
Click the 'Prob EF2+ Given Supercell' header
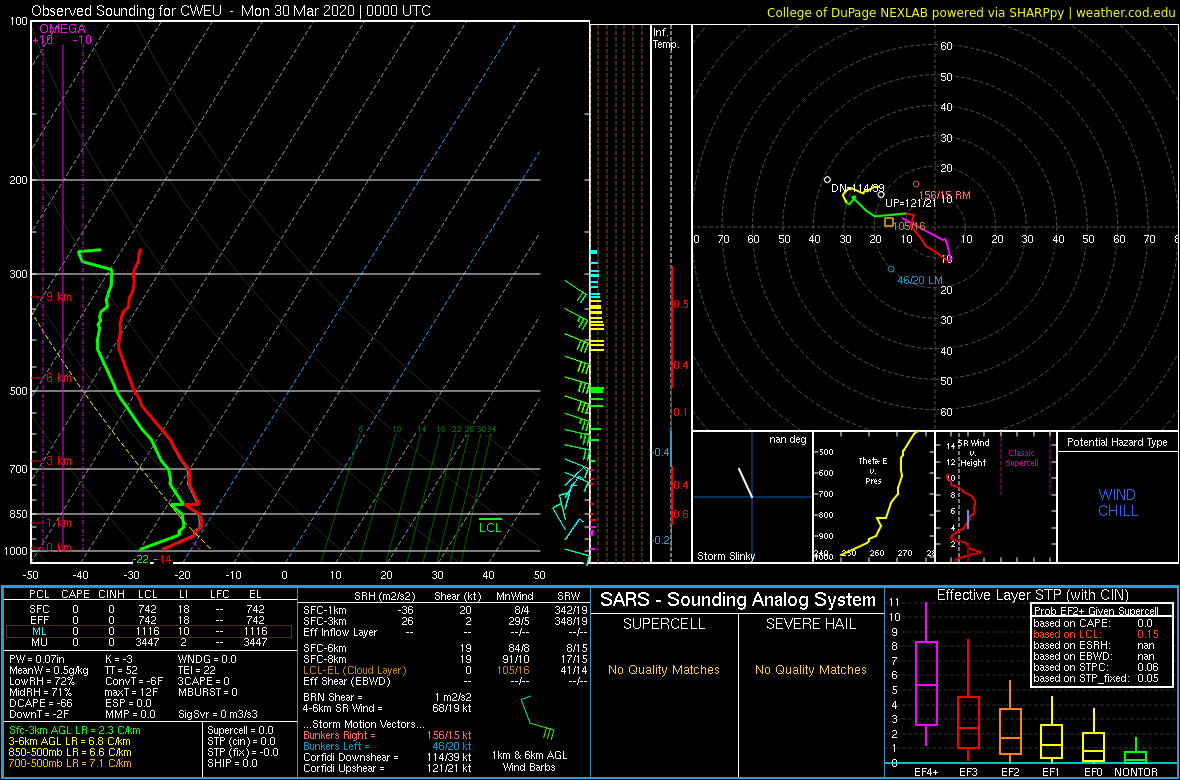[1098, 611]
